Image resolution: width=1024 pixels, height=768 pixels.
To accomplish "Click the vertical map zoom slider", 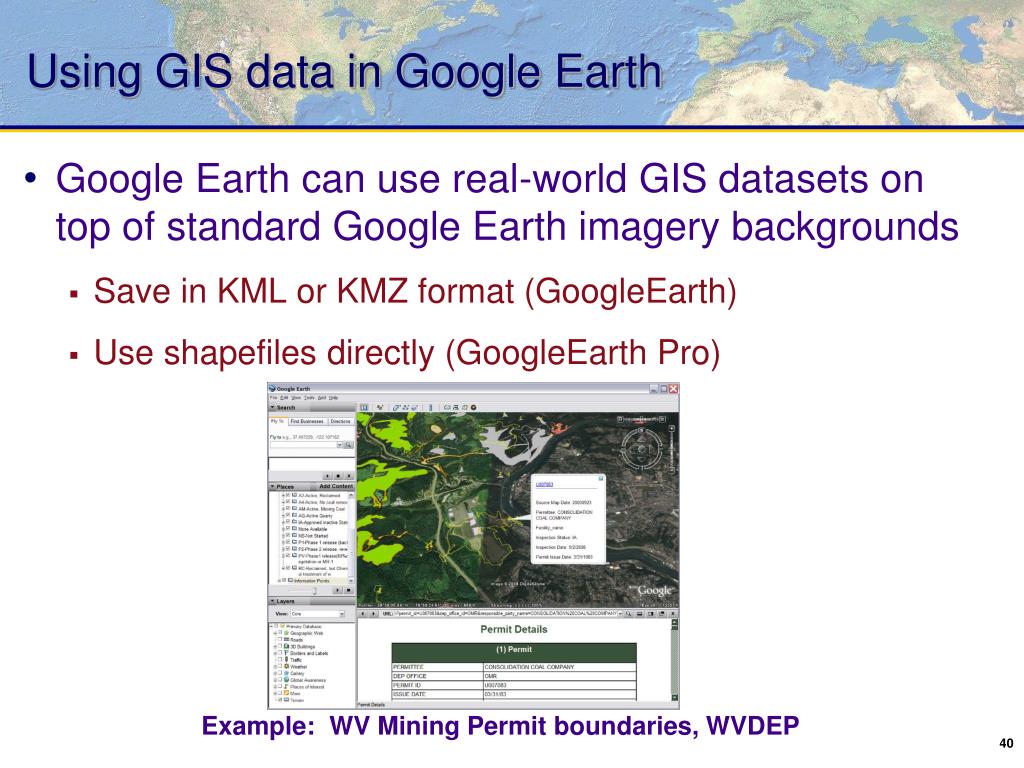I will click(x=671, y=449).
